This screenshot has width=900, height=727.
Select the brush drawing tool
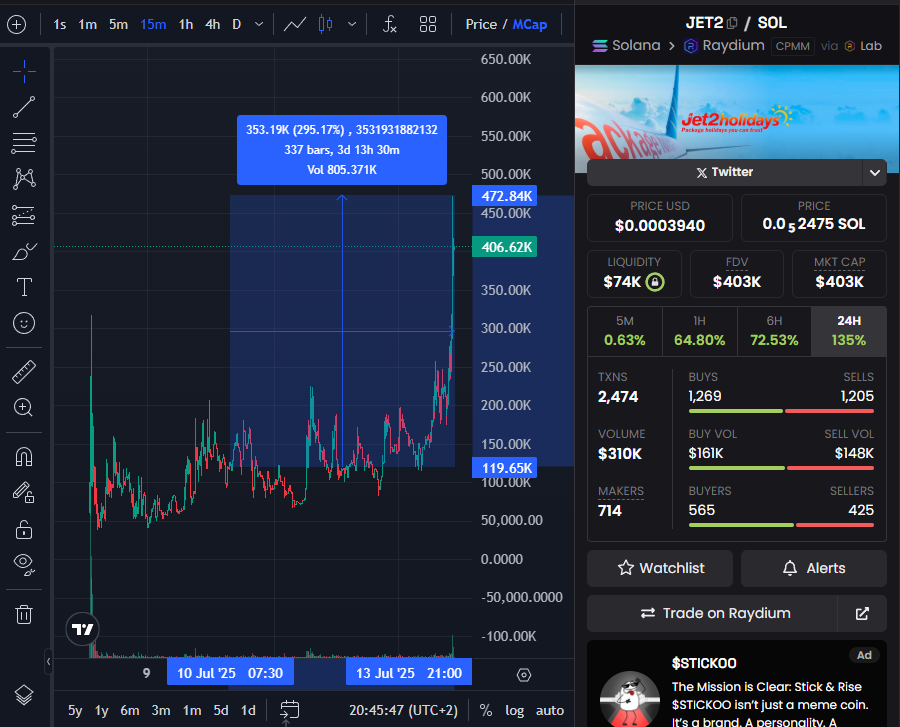point(24,251)
